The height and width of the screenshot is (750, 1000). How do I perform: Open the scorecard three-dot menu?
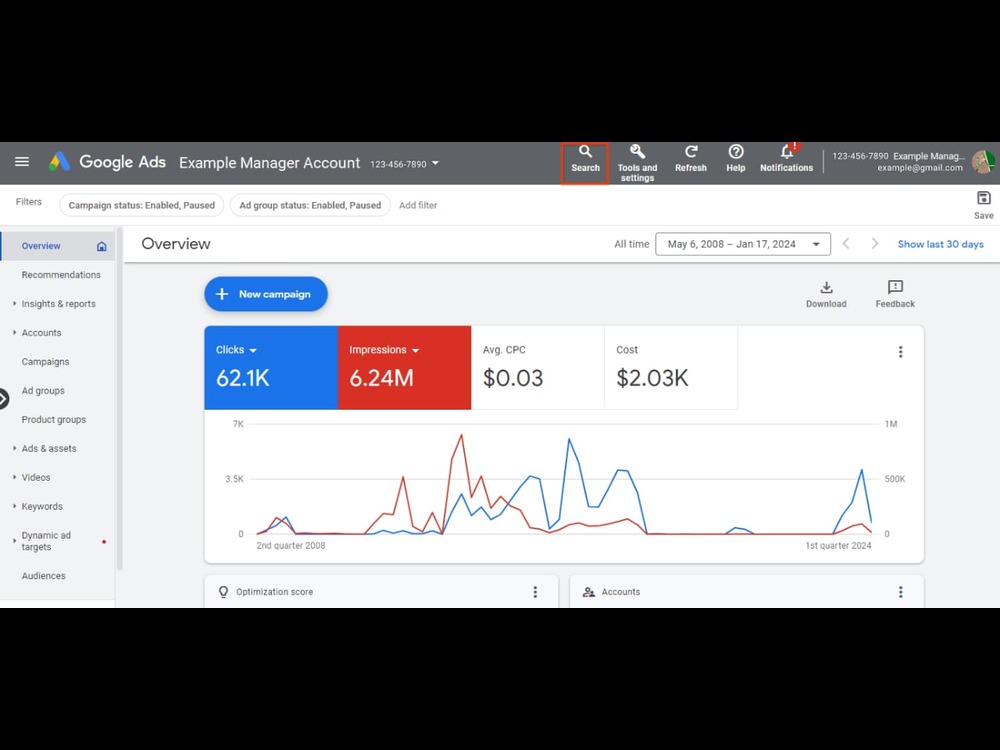[x=901, y=352]
